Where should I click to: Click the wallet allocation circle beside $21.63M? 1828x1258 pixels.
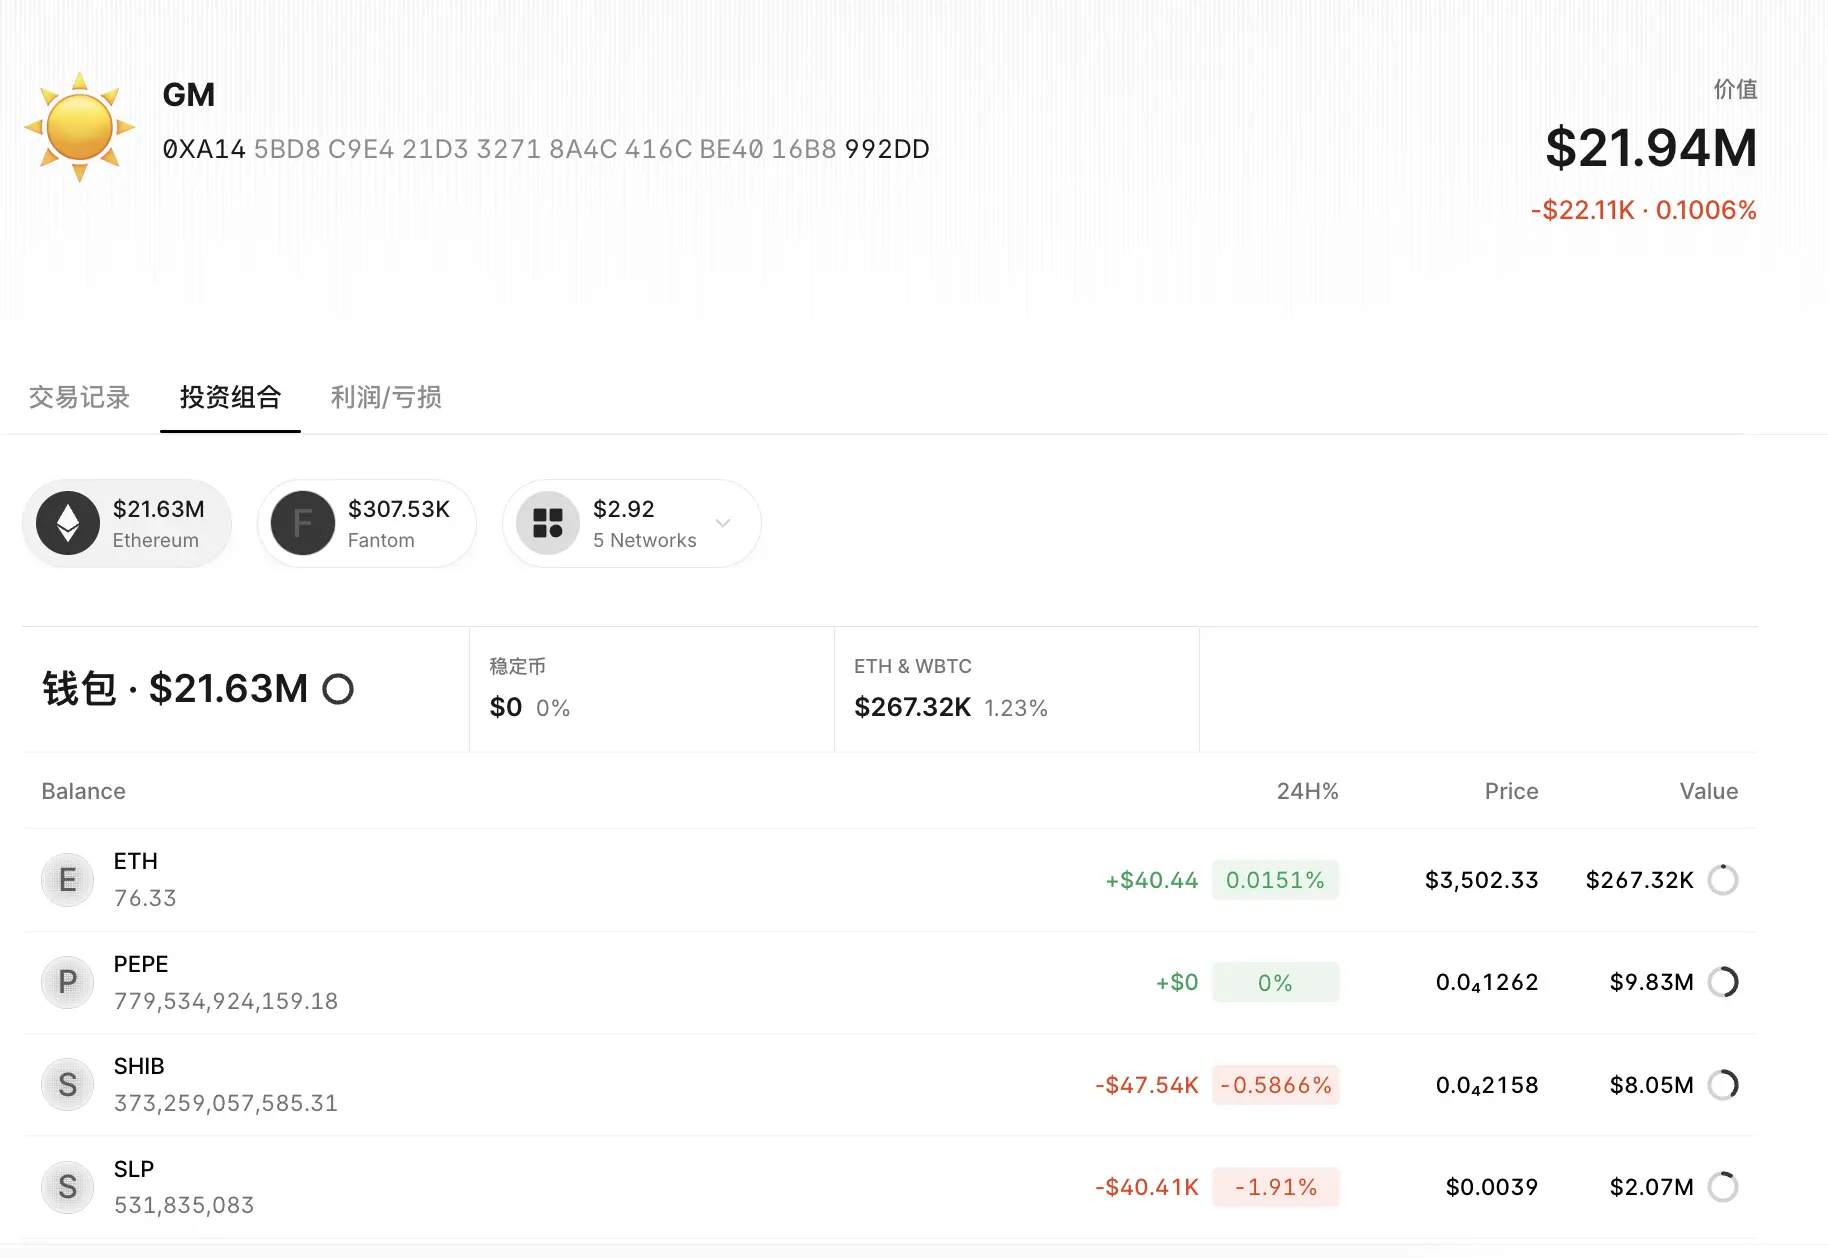coord(338,689)
